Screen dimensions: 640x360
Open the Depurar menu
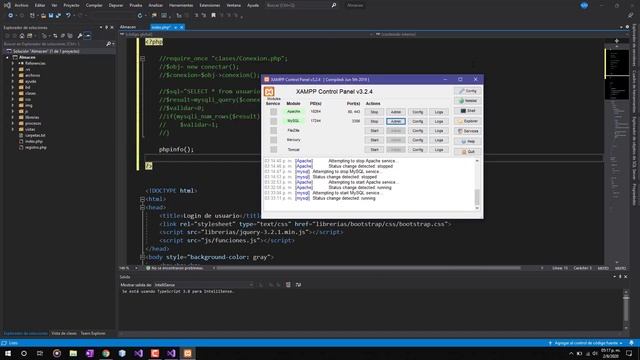tap(116, 5)
